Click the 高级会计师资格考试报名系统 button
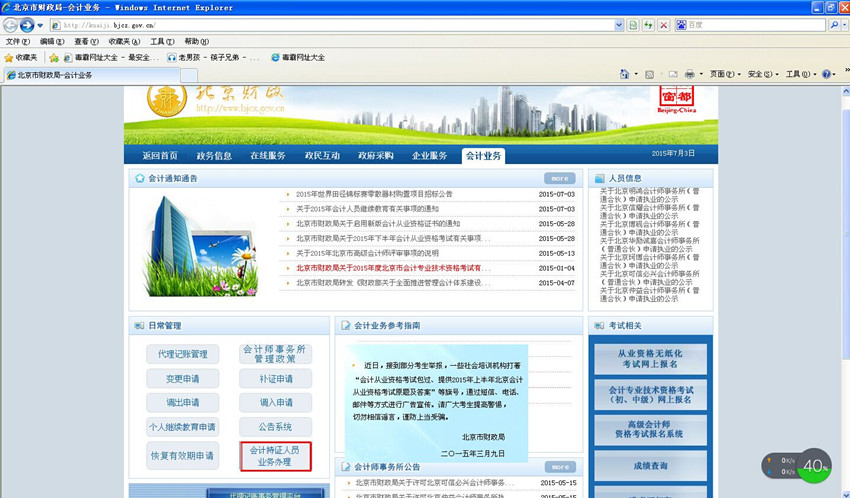The height and width of the screenshot is (498, 850). point(650,430)
